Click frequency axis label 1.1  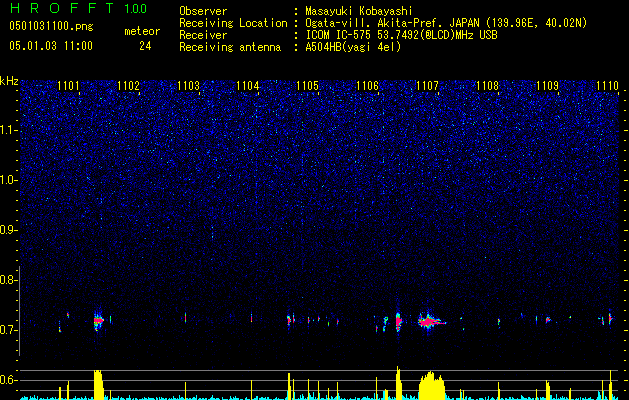(8, 130)
